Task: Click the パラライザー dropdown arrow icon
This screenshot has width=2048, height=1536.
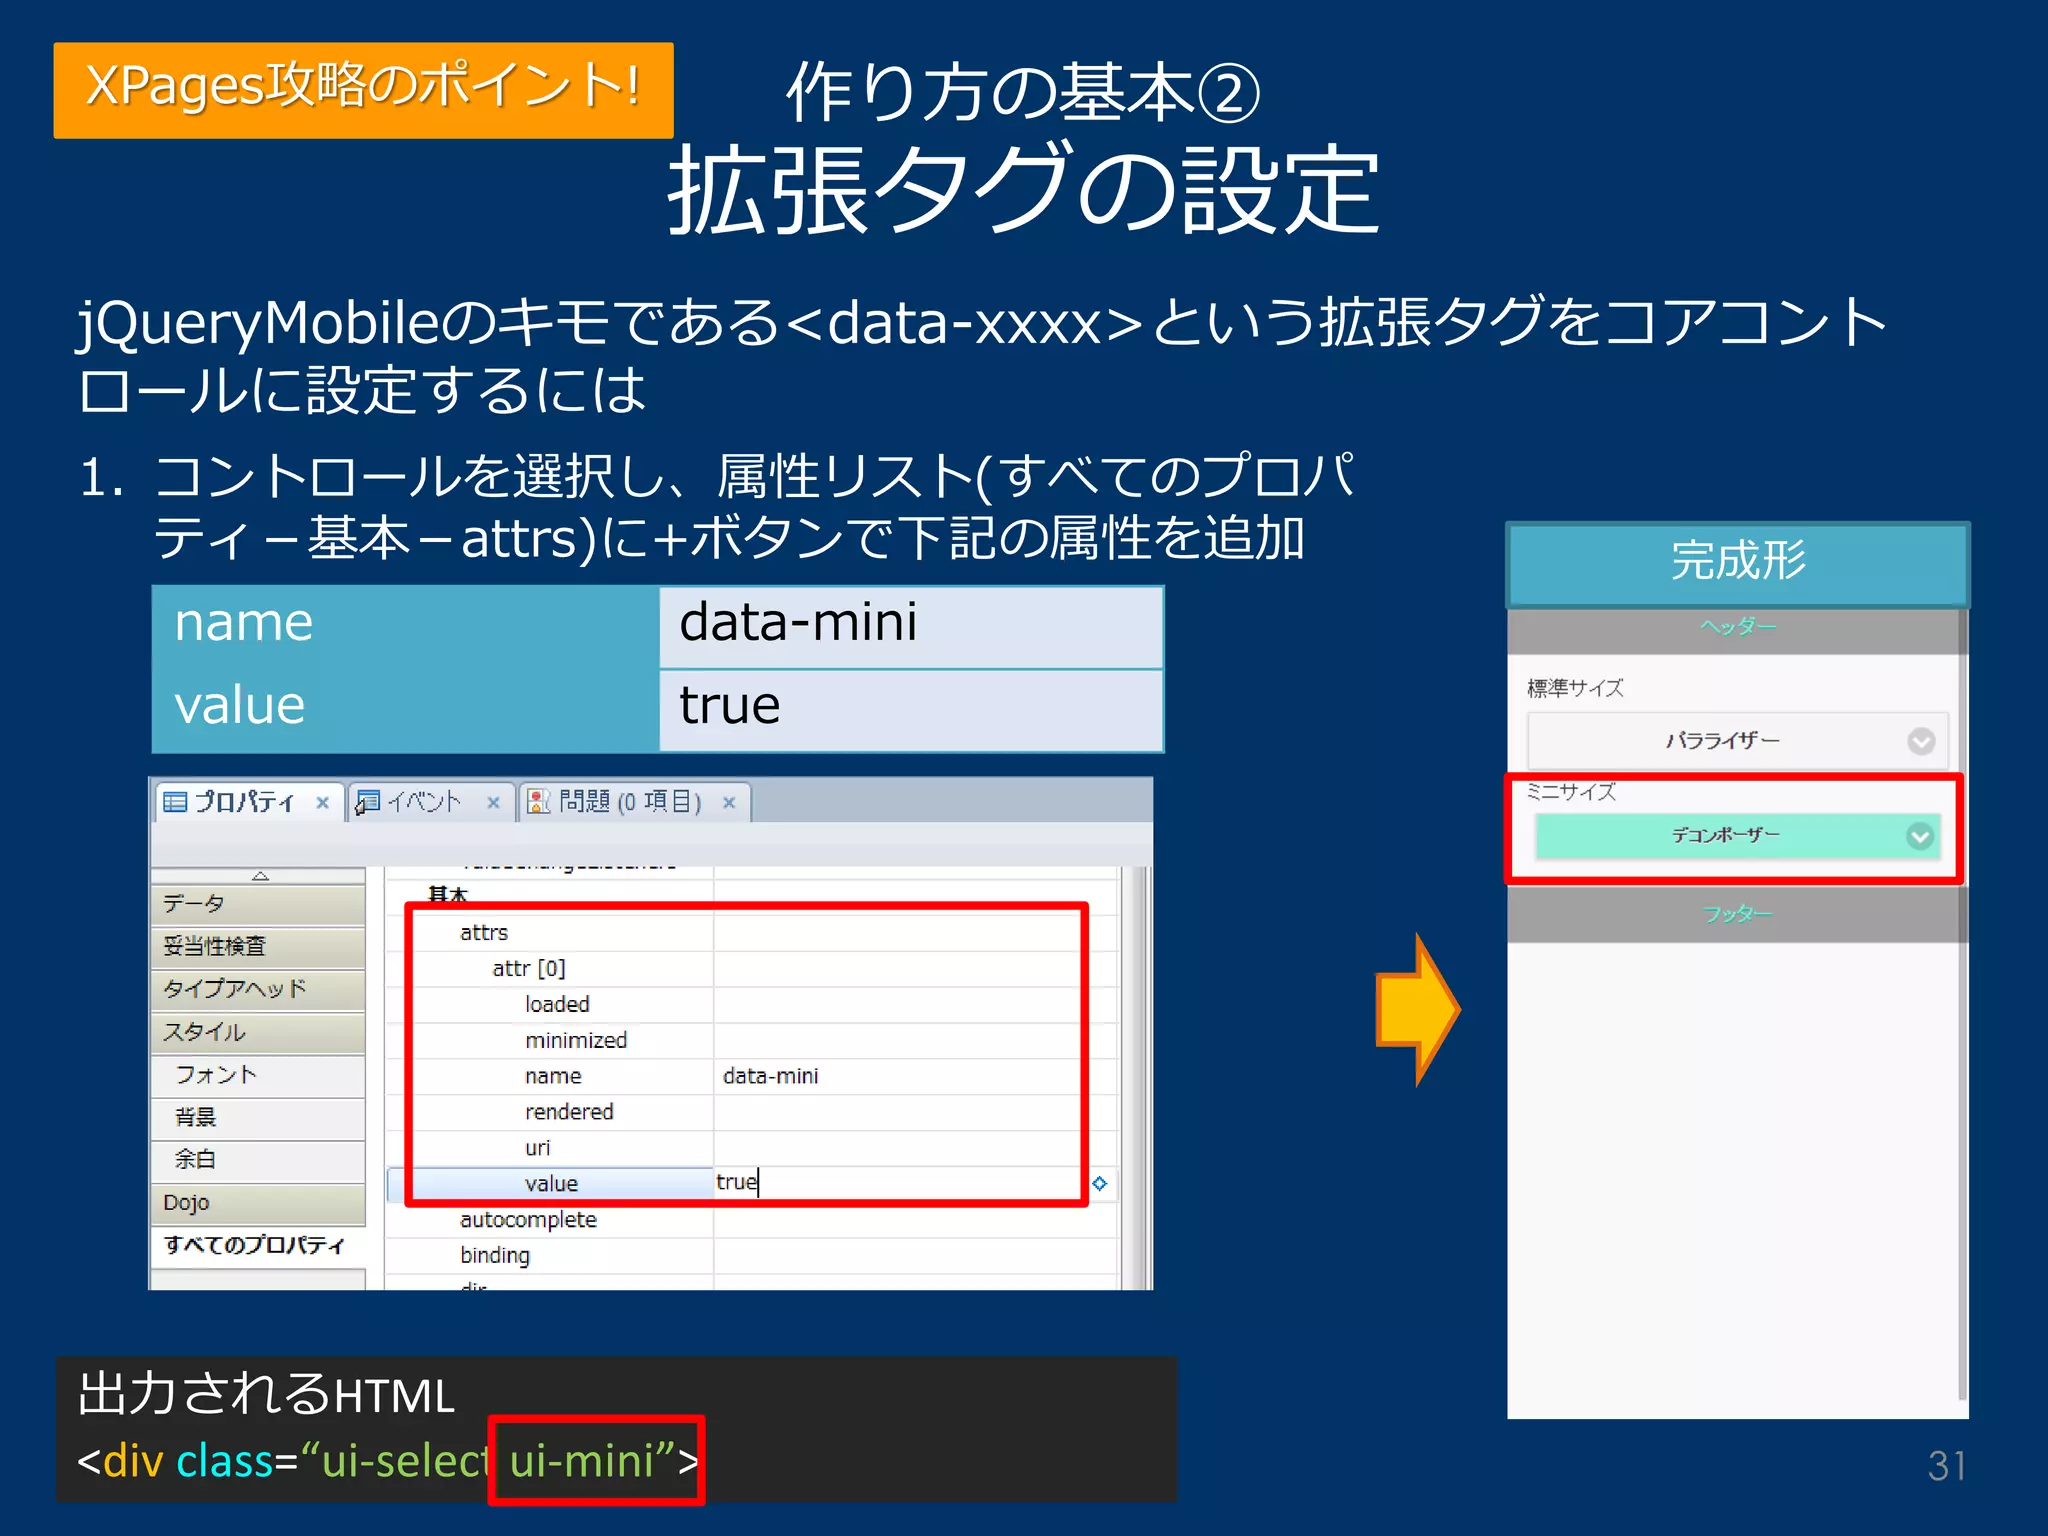Action: (x=1921, y=741)
